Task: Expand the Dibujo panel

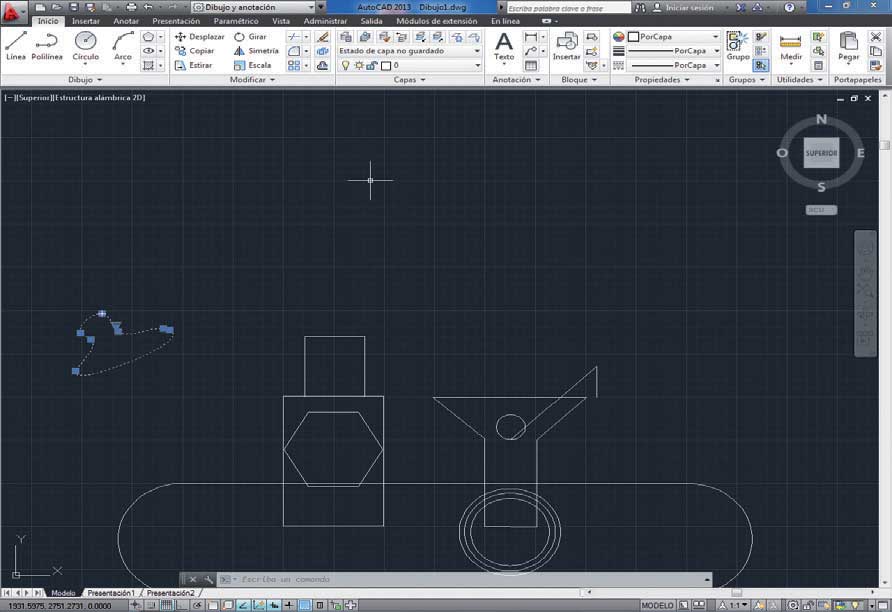Action: [85, 80]
